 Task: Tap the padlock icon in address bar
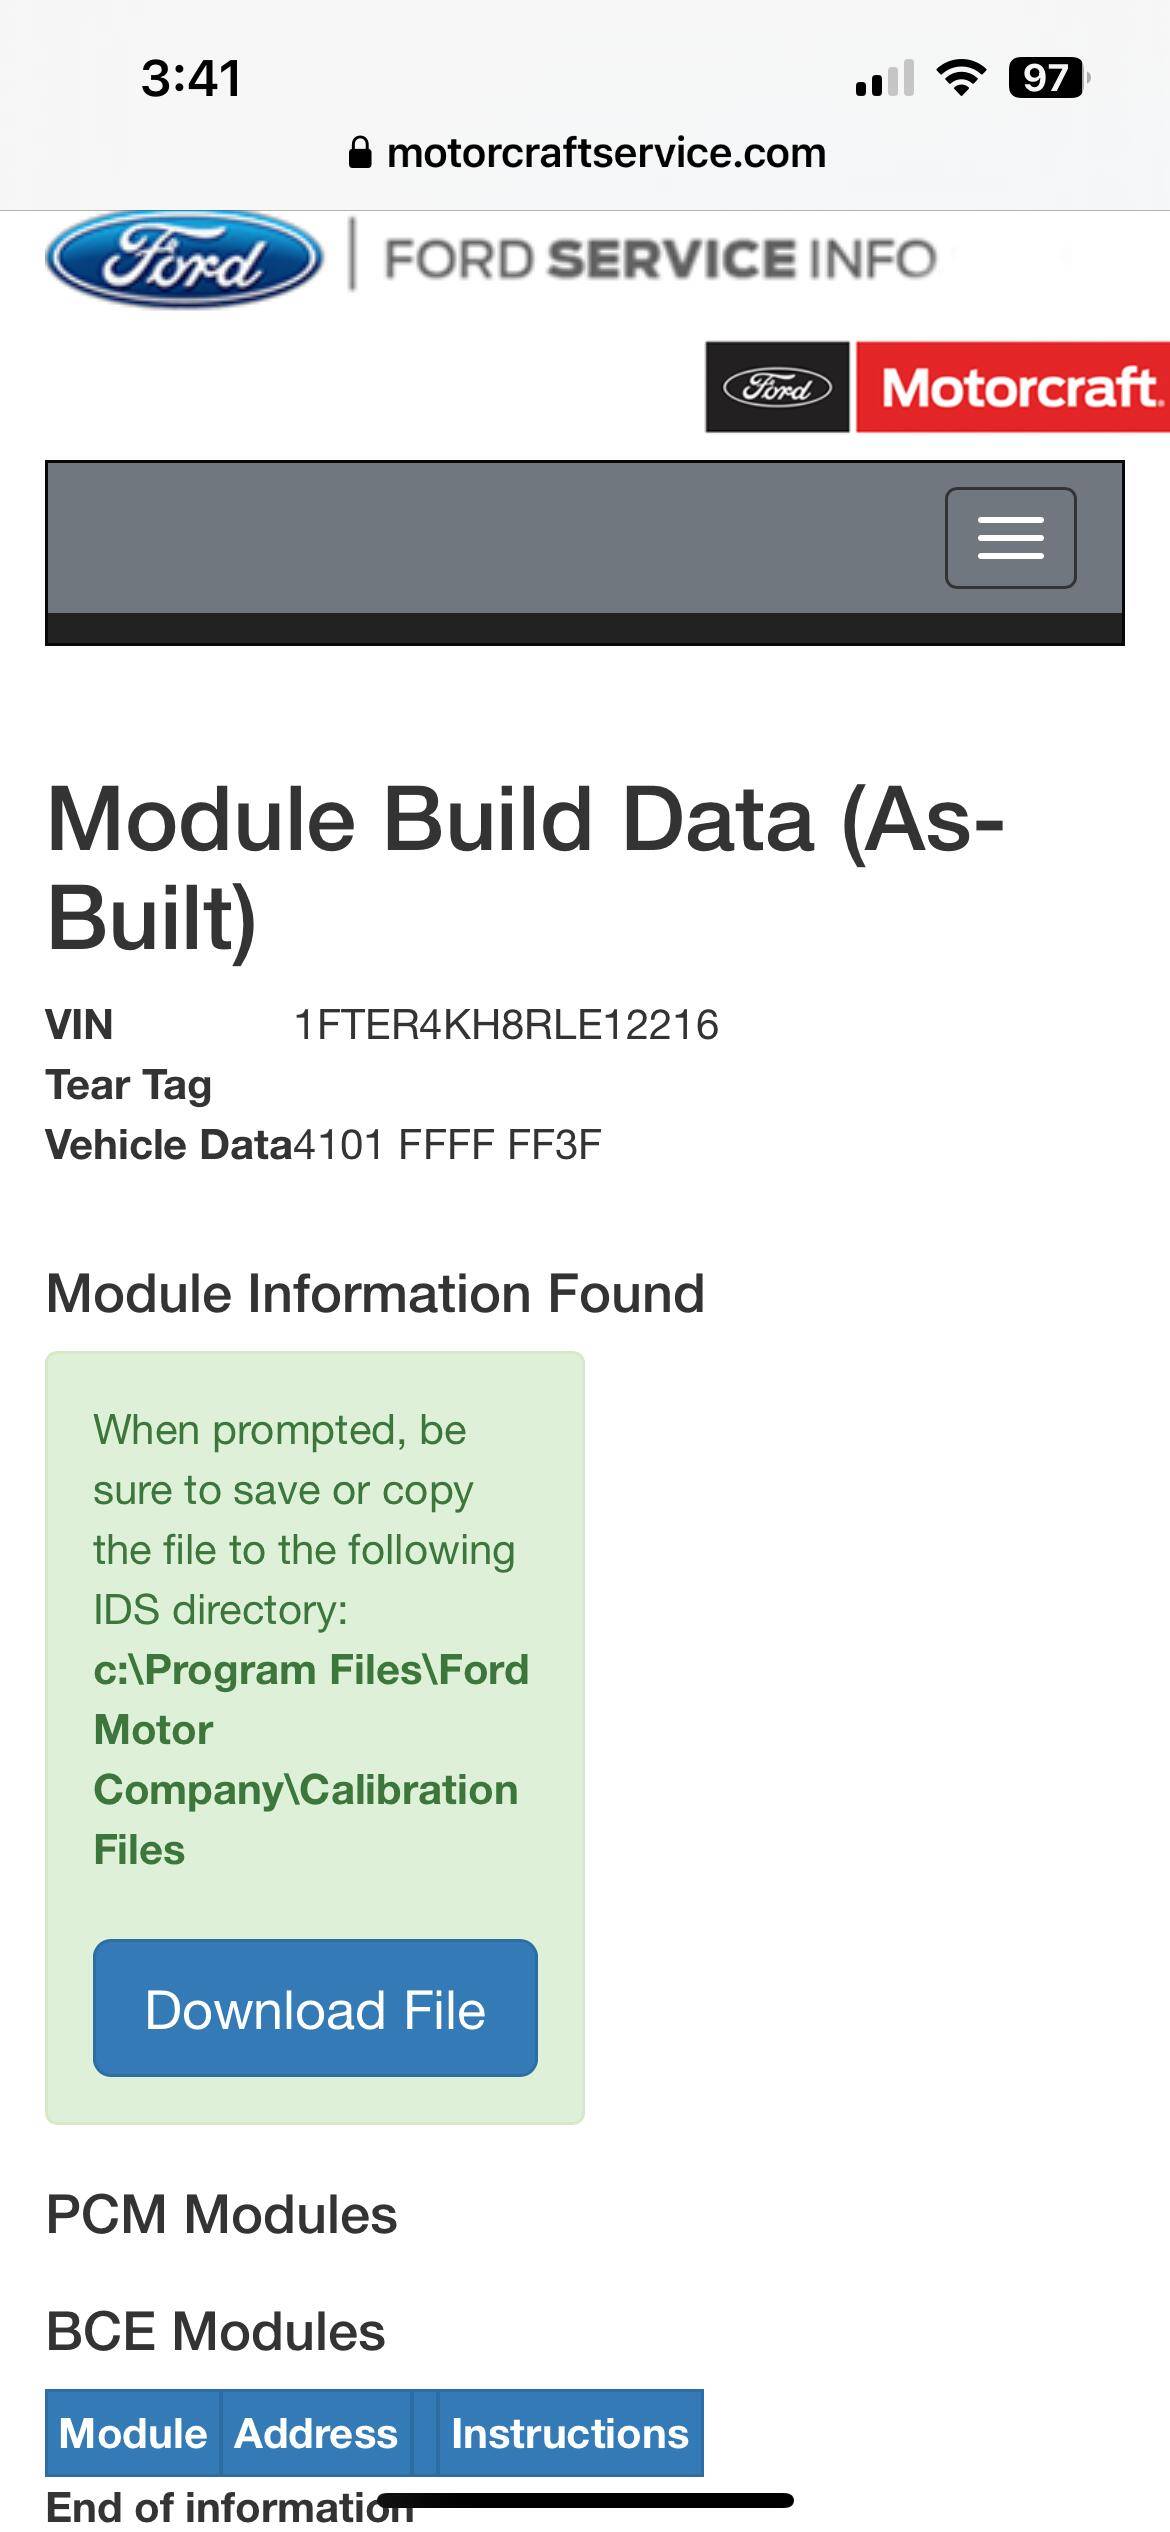(360, 153)
